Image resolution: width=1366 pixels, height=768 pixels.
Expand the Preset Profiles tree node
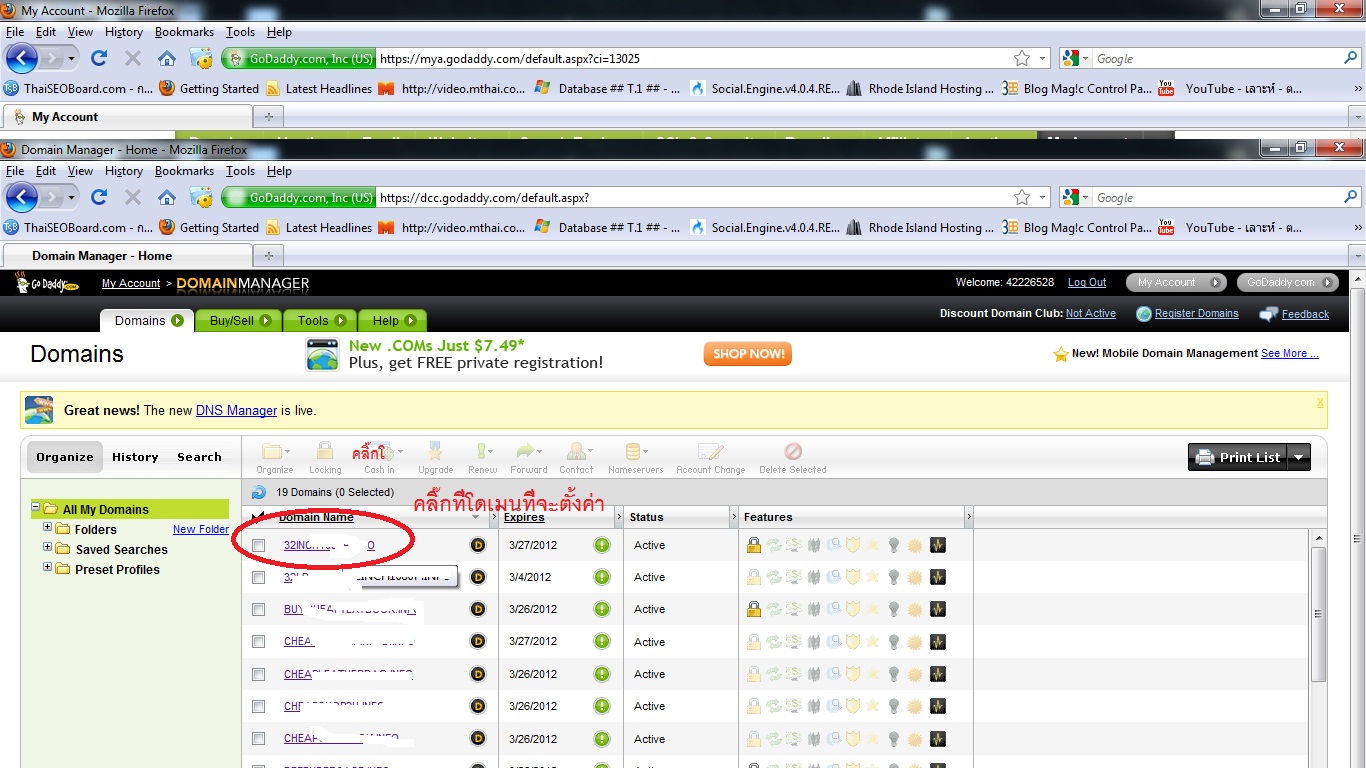[47, 567]
